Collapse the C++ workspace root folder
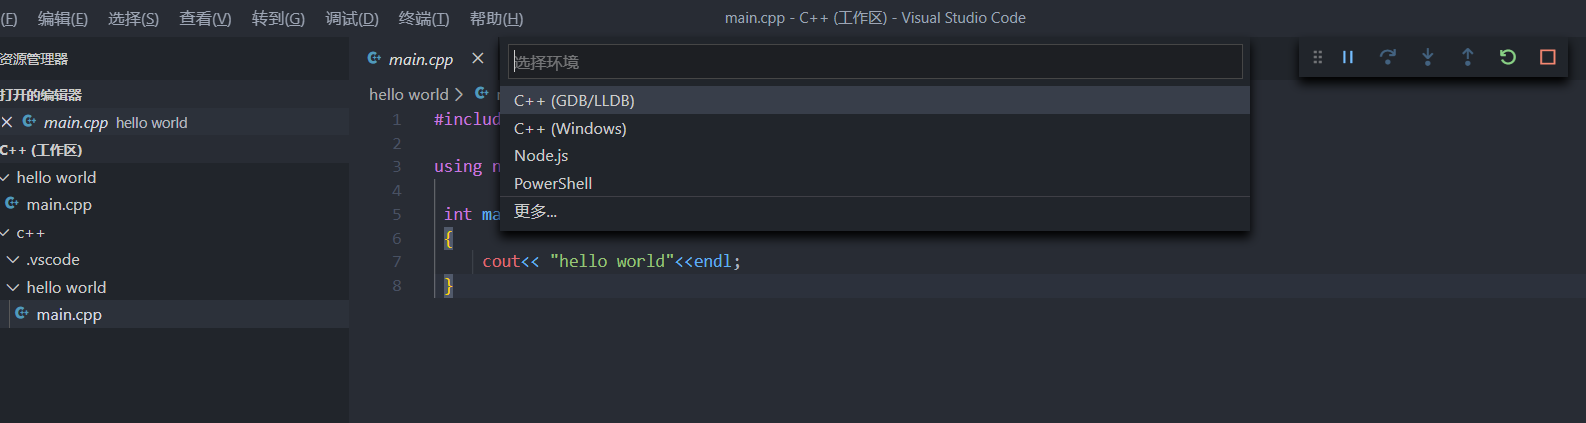The width and height of the screenshot is (1586, 423). 5,233
